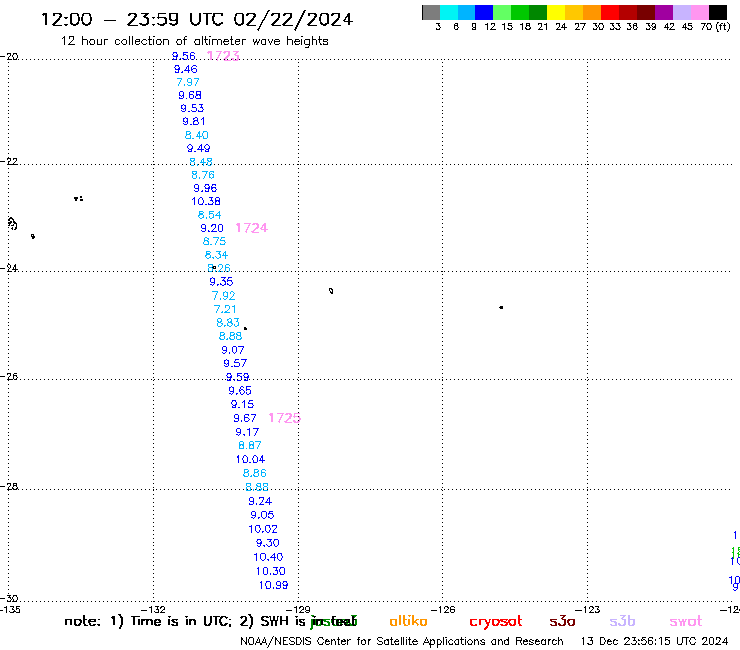Click the 10.04 wave height value
The image size is (740, 650).
pyautogui.click(x=250, y=459)
